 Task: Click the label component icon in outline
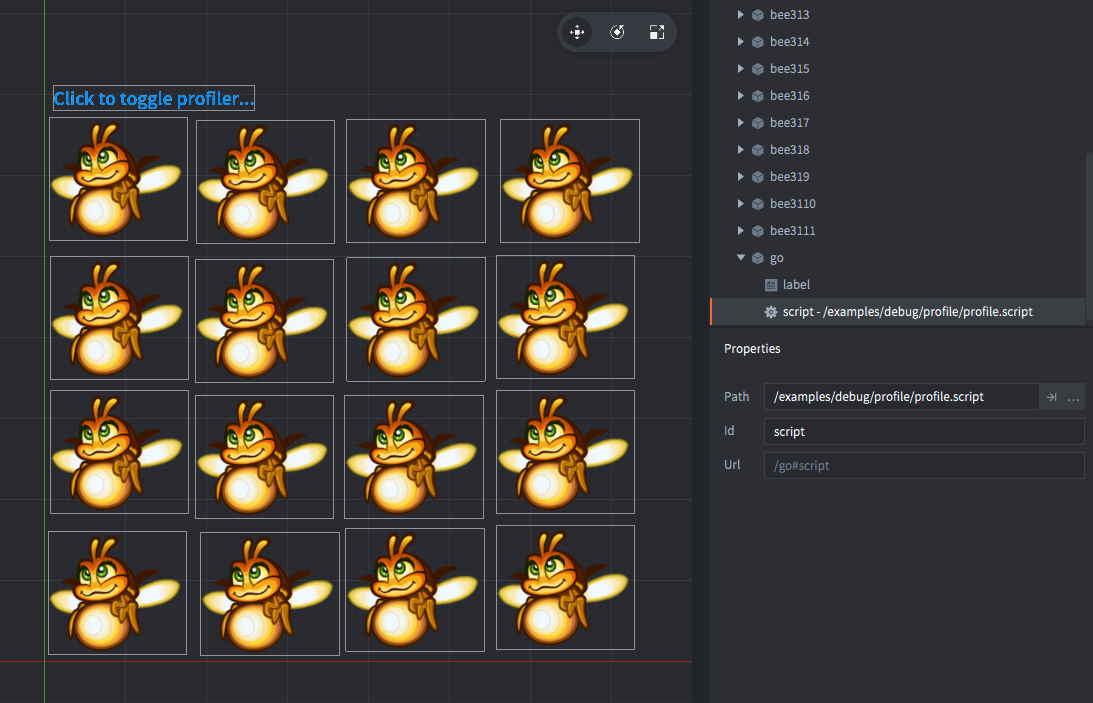coord(771,285)
